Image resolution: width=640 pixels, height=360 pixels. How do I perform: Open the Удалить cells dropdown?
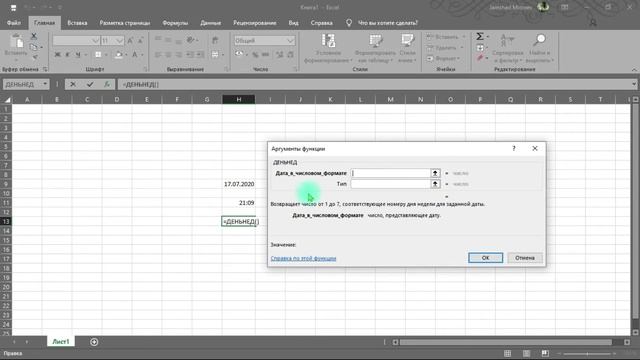pyautogui.click(x=445, y=48)
